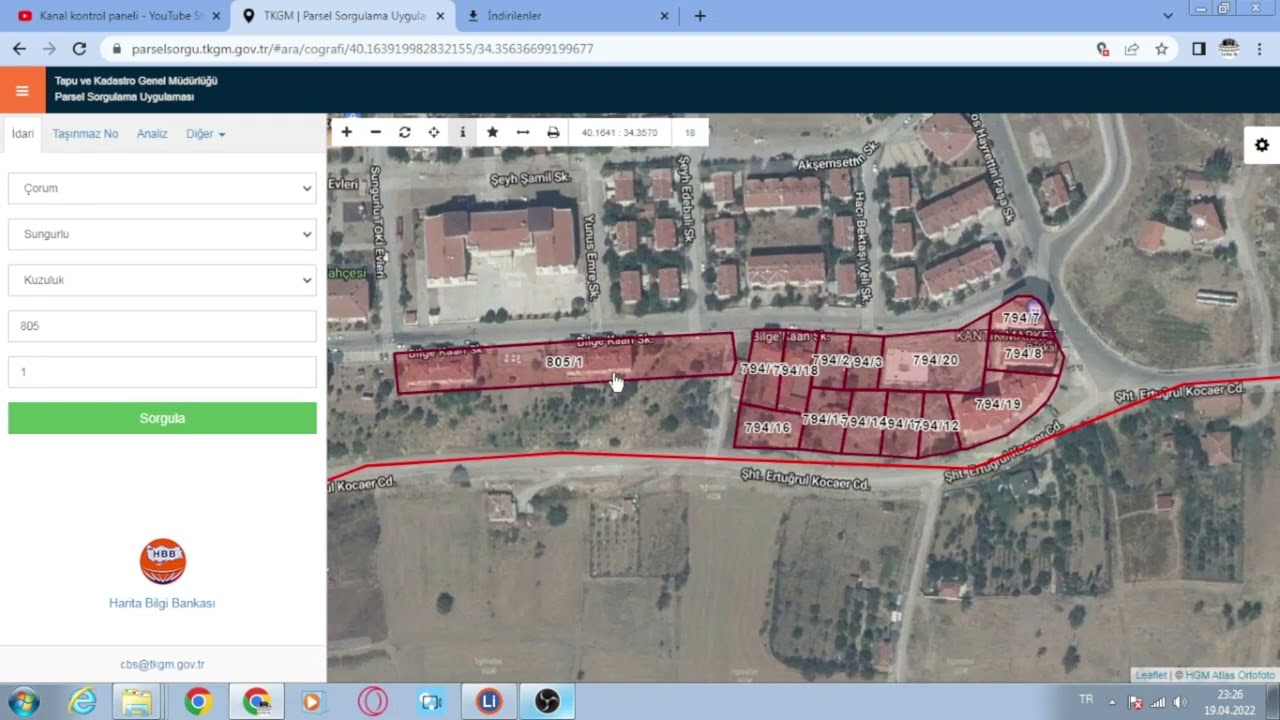
Task: Click the ada field containing 805
Action: pyautogui.click(x=162, y=326)
